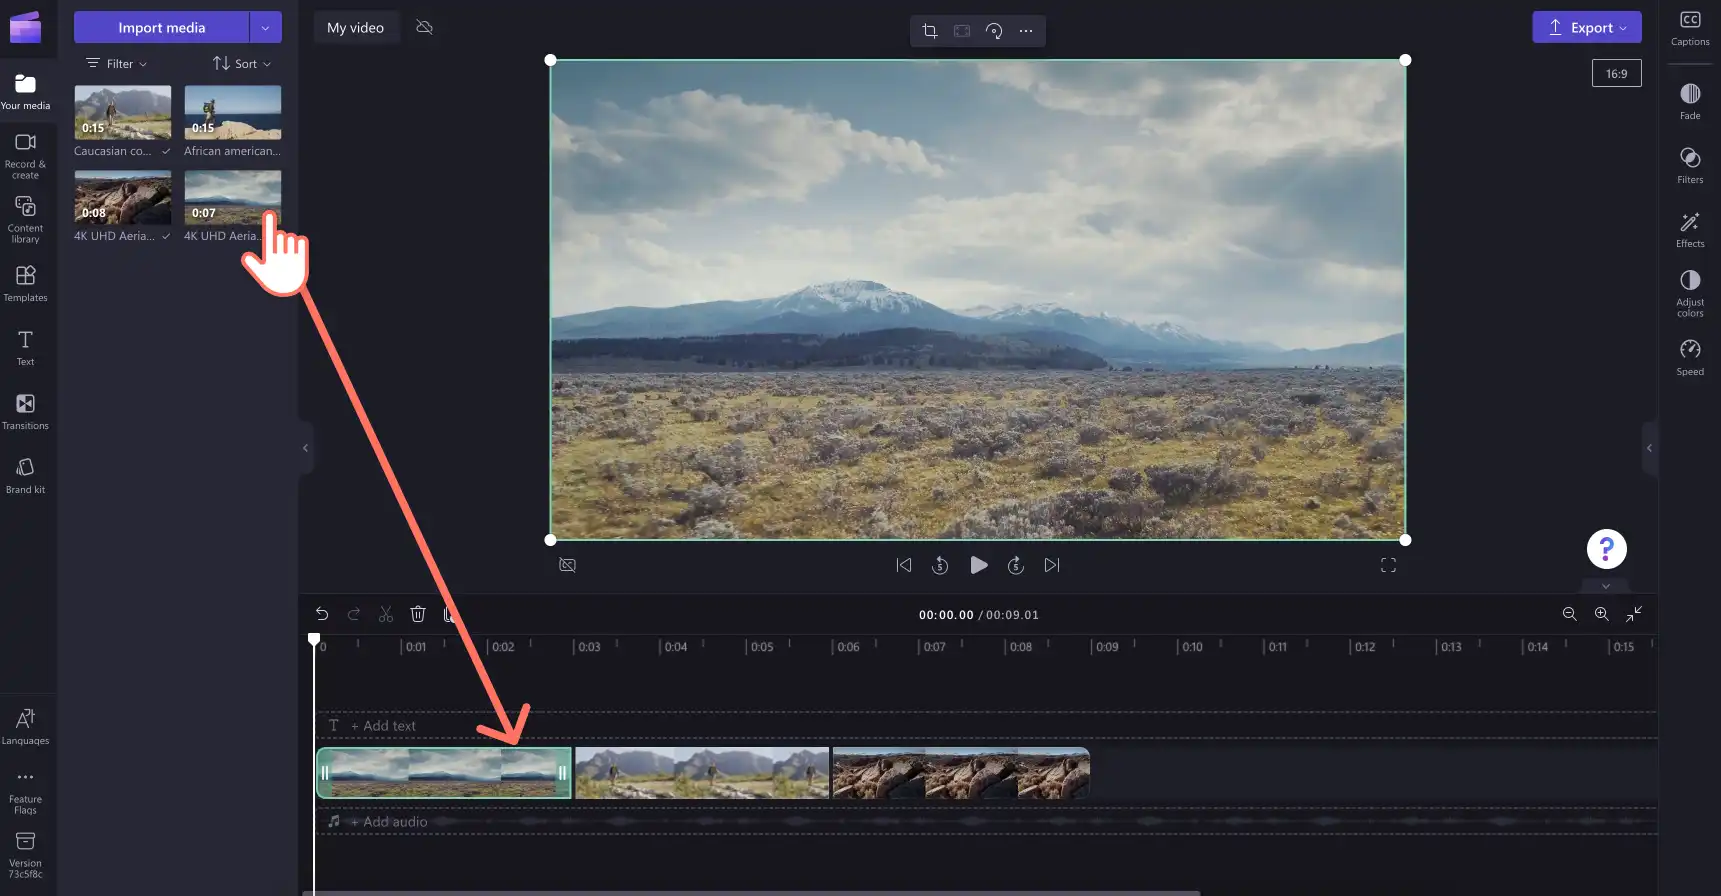Open the Brand kit panel
Viewport: 1721px width, 896px height.
tap(25, 475)
